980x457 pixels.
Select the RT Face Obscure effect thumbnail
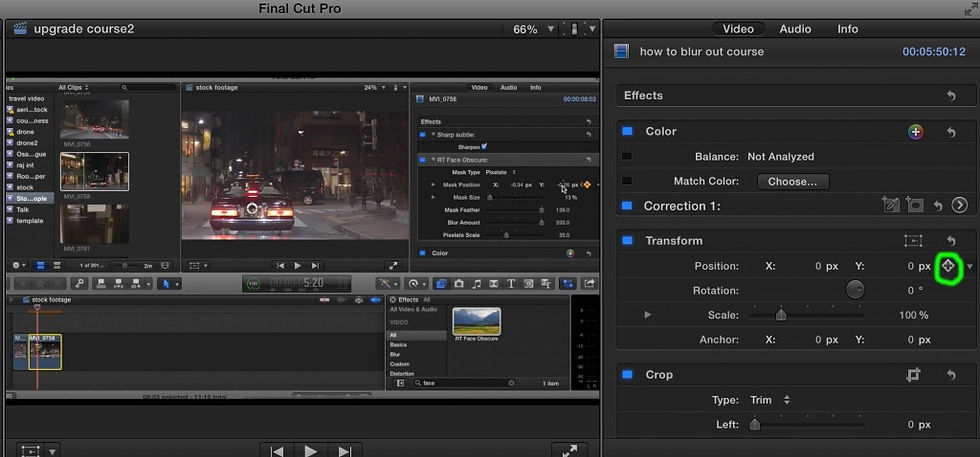click(x=476, y=321)
